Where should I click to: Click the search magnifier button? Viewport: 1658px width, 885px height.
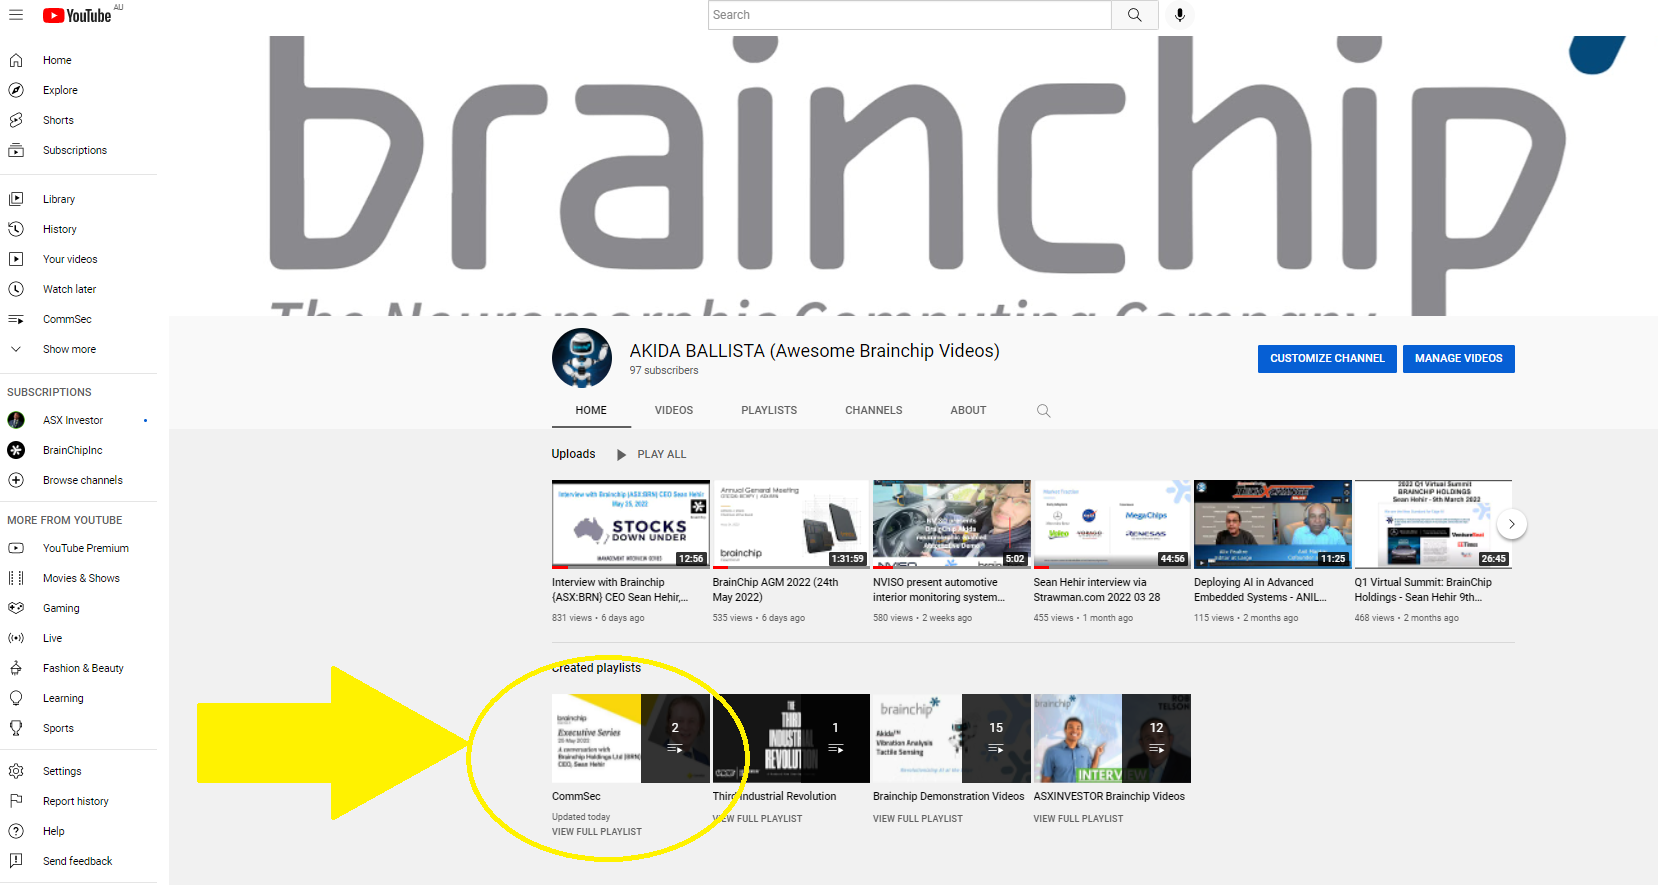coord(1135,15)
